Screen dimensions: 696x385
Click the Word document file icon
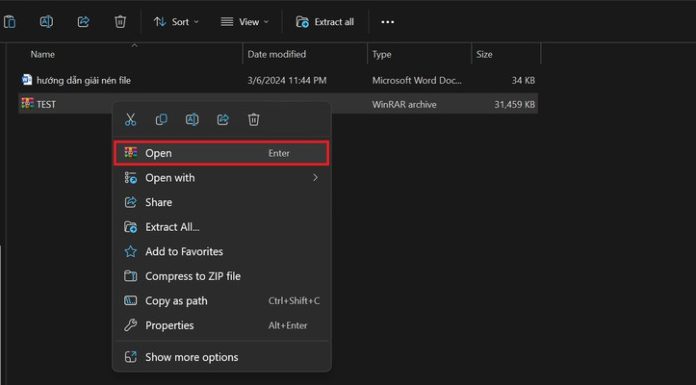tap(27, 80)
